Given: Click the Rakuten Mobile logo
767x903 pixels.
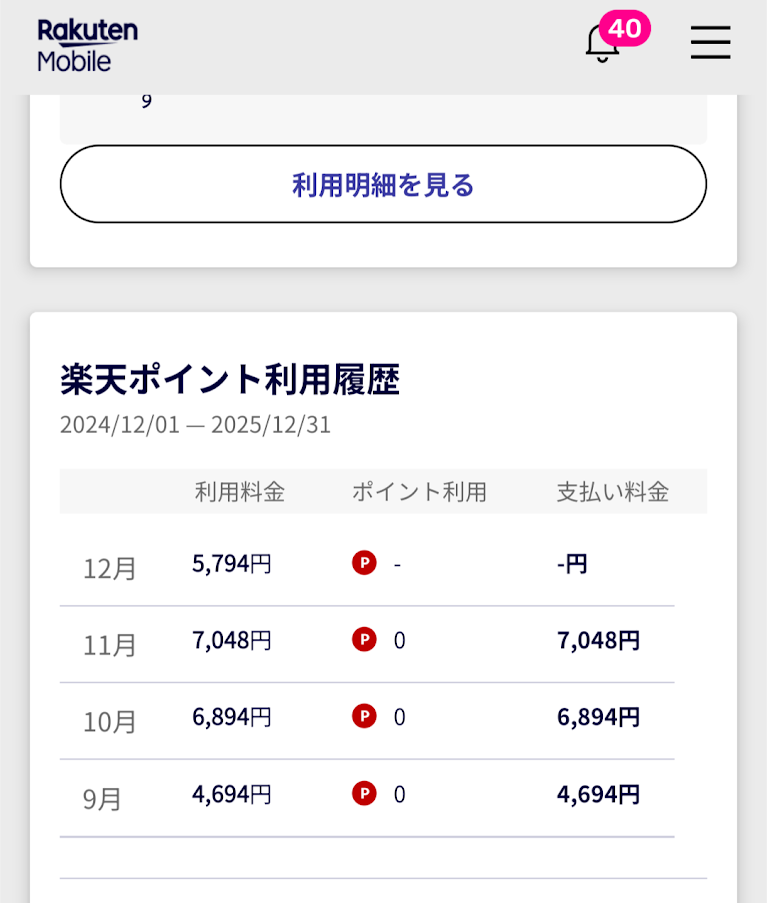Looking at the screenshot, I should [88, 45].
